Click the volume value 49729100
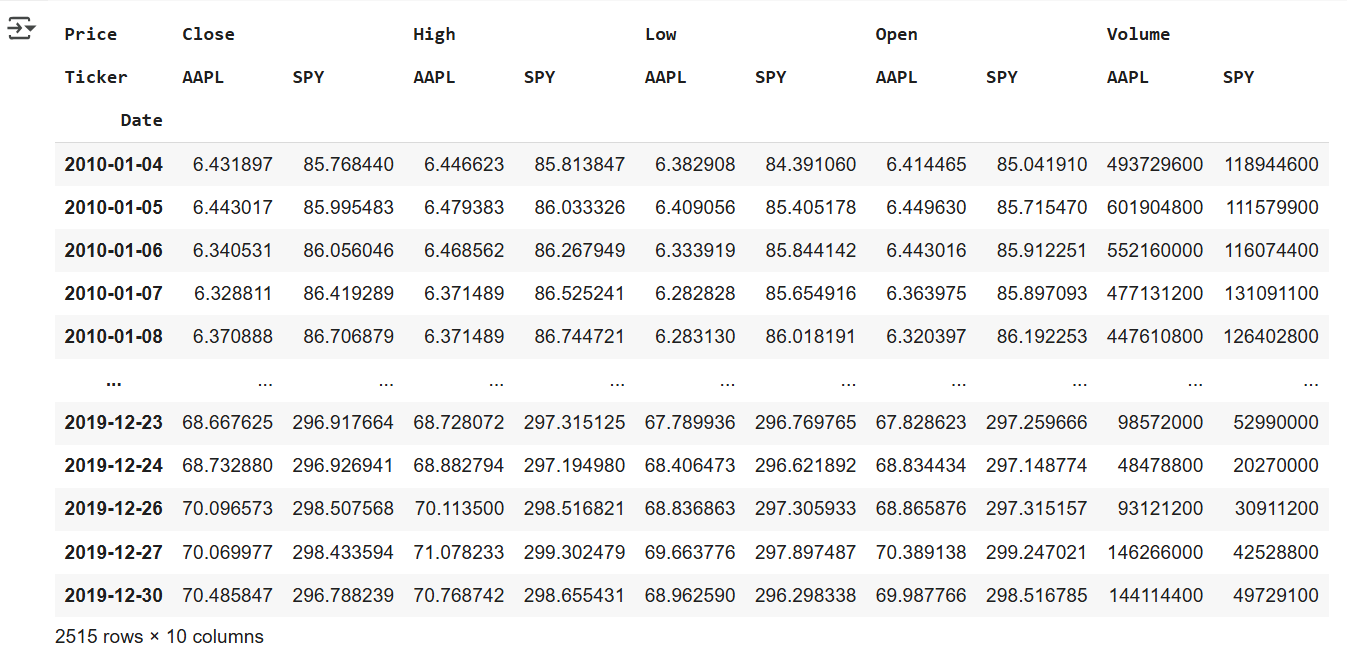Viewport: 1347px width, 652px height. pos(1276,596)
